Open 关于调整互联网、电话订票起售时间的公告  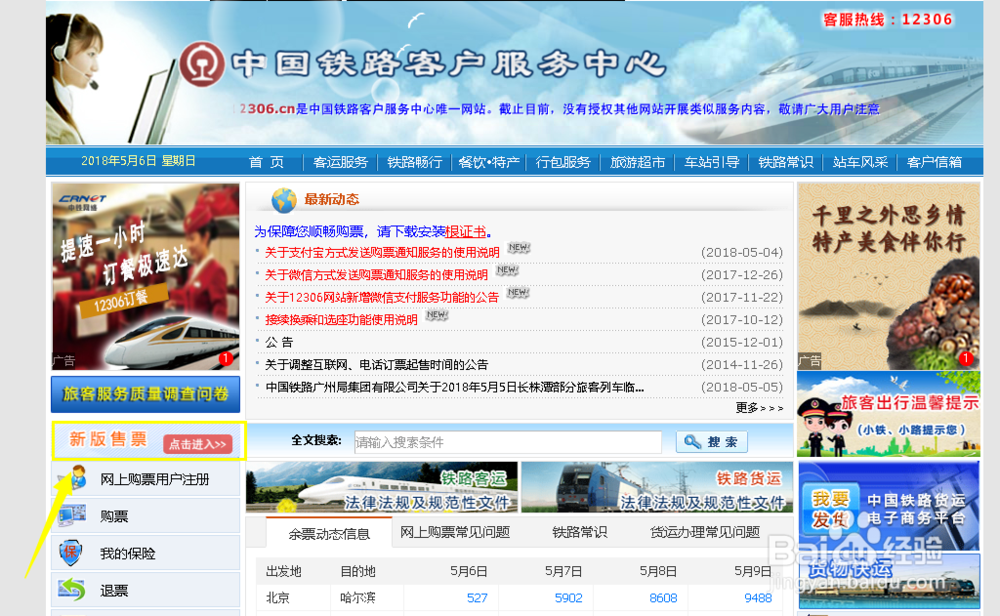click(x=376, y=365)
